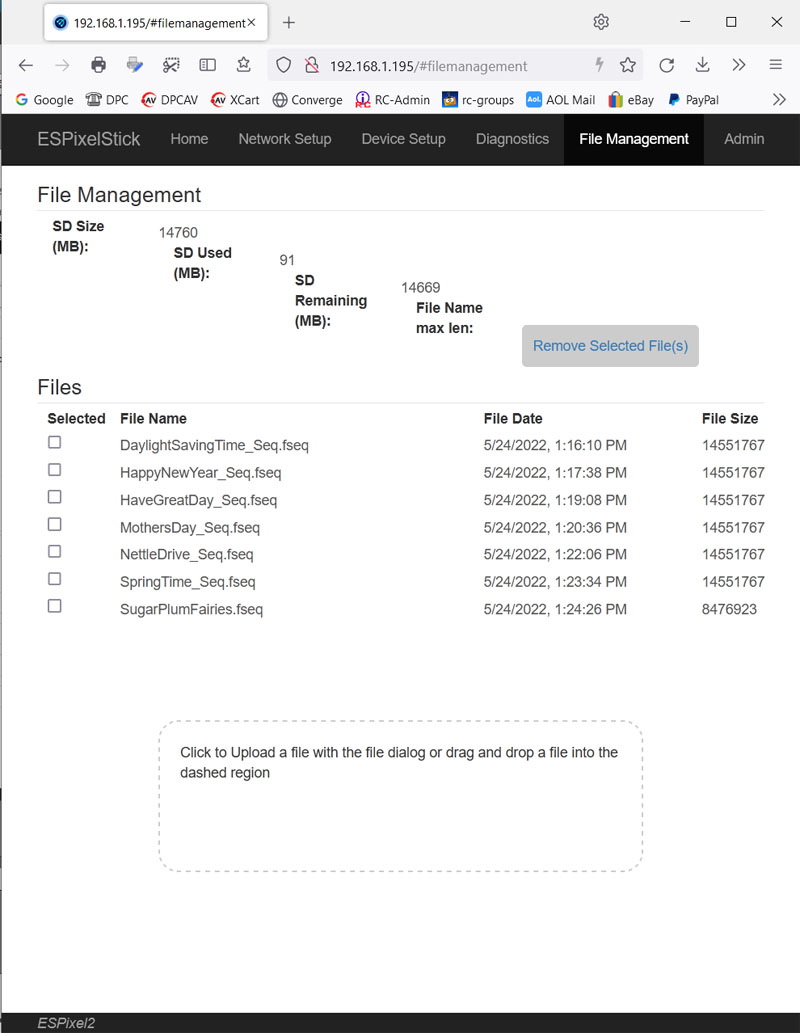
Task: Bookmark this page using the star icon
Action: [x=627, y=64]
